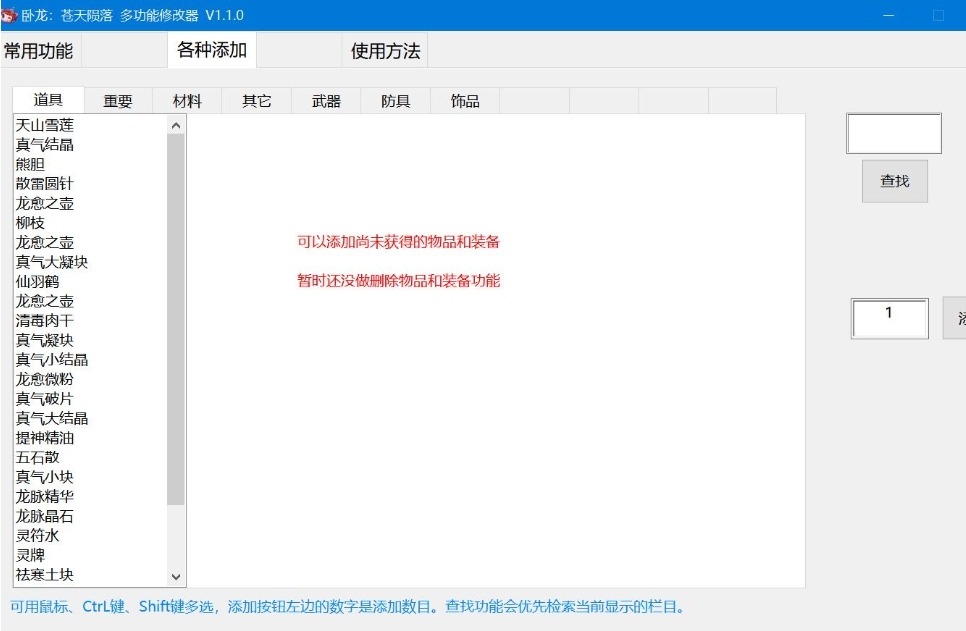Click the search text input box
Screen dimensions: 966x631
[x=893, y=134]
